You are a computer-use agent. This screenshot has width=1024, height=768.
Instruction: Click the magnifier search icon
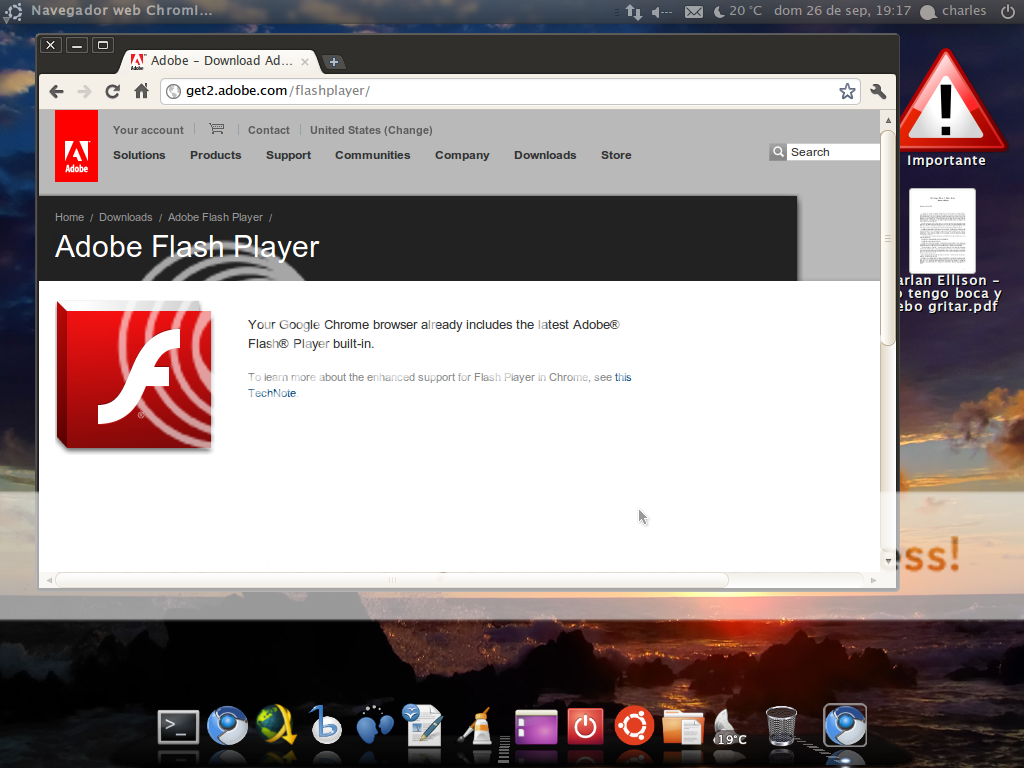pyautogui.click(x=778, y=152)
